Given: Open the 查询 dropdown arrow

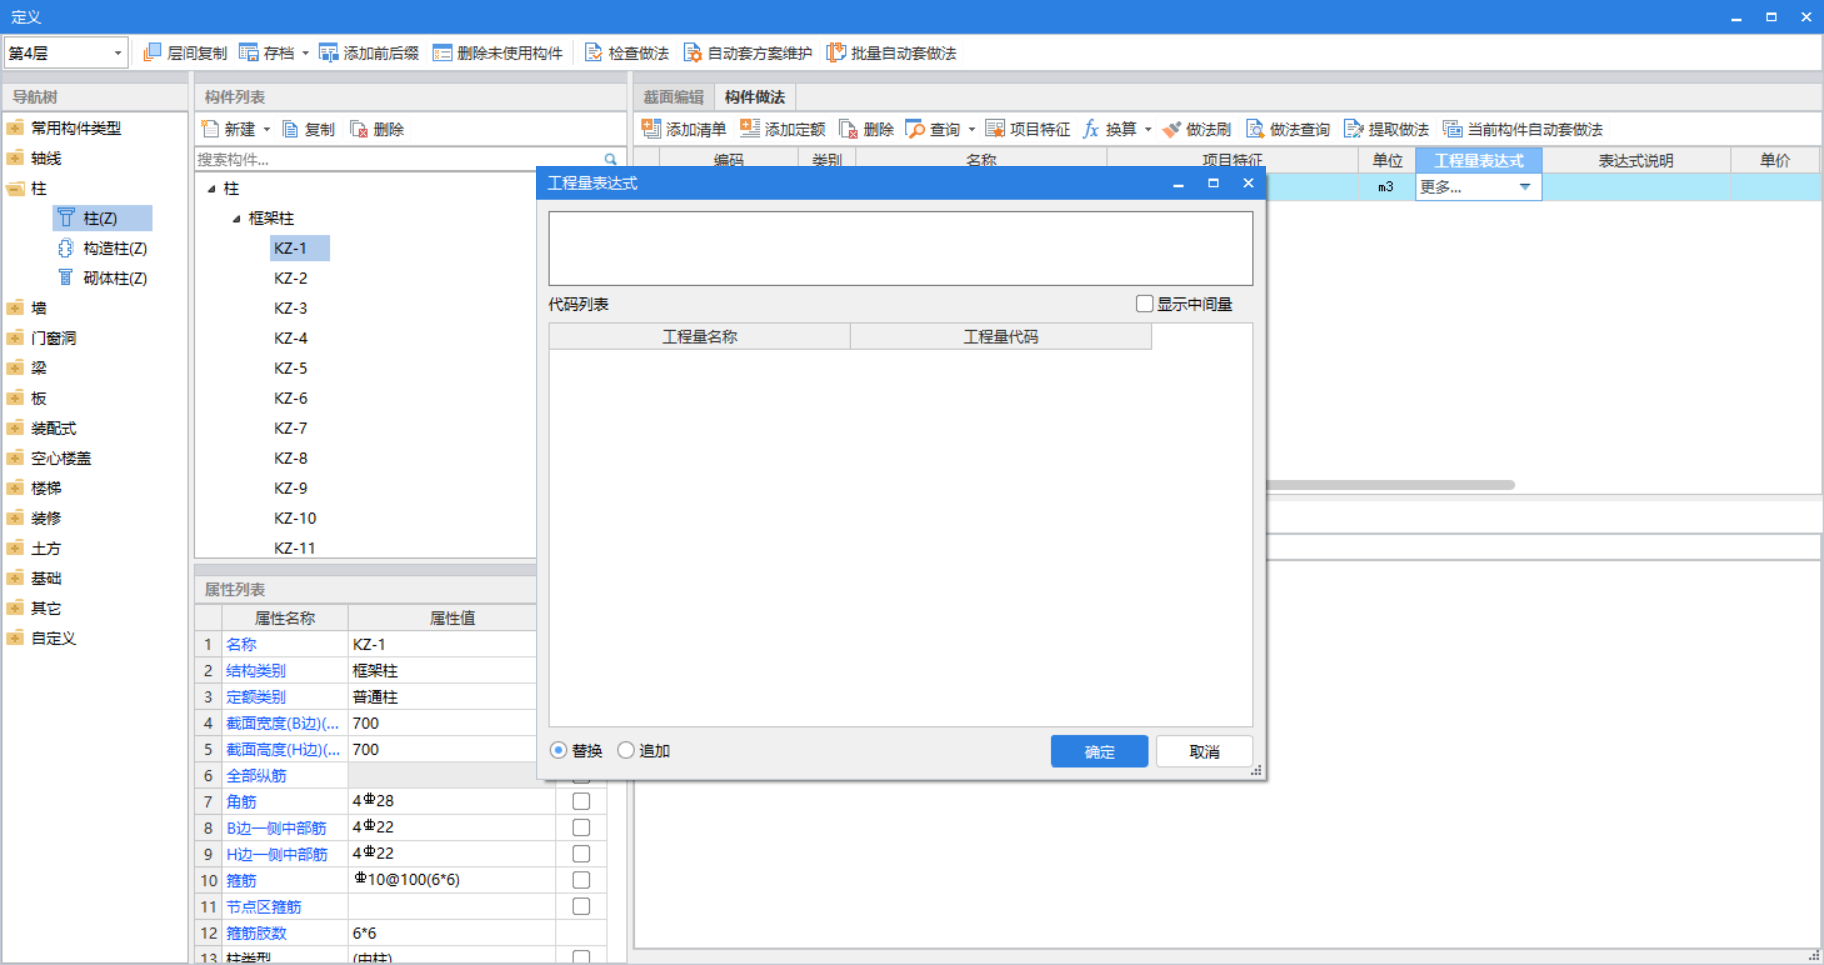Looking at the screenshot, I should pos(972,130).
